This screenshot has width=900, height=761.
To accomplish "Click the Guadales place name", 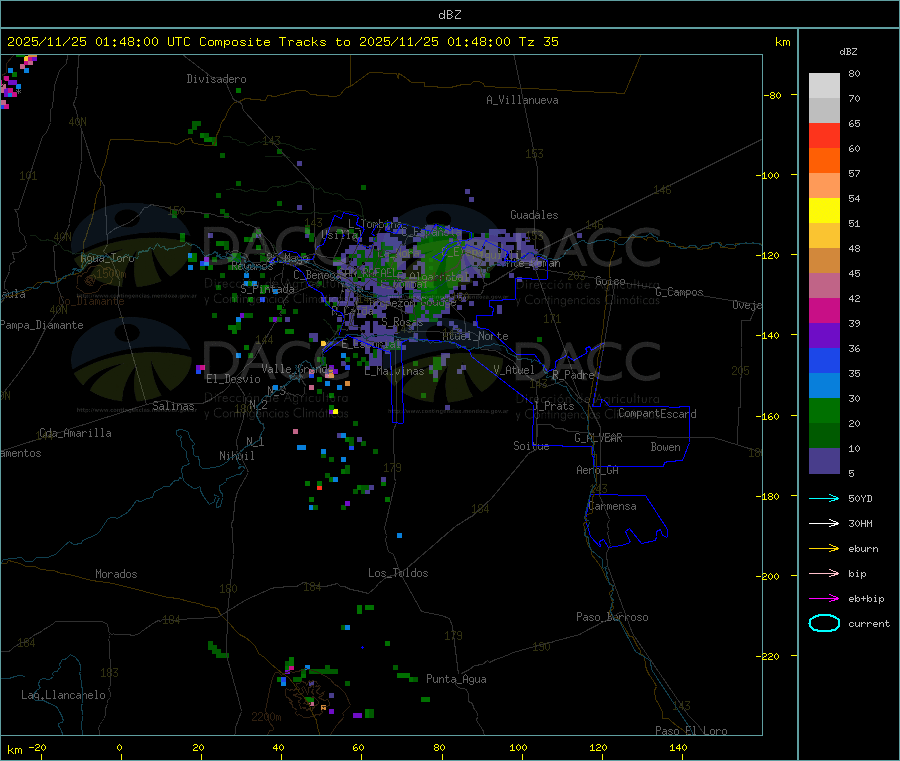I will (534, 215).
